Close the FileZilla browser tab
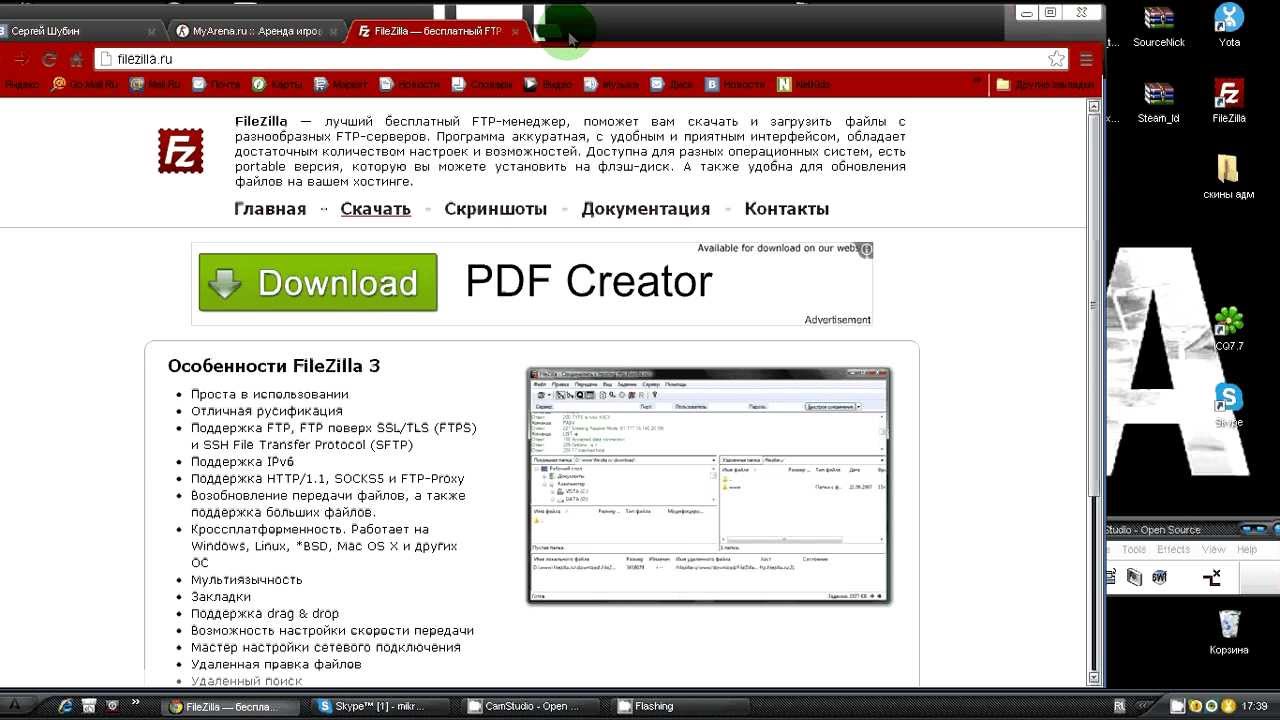 (516, 31)
